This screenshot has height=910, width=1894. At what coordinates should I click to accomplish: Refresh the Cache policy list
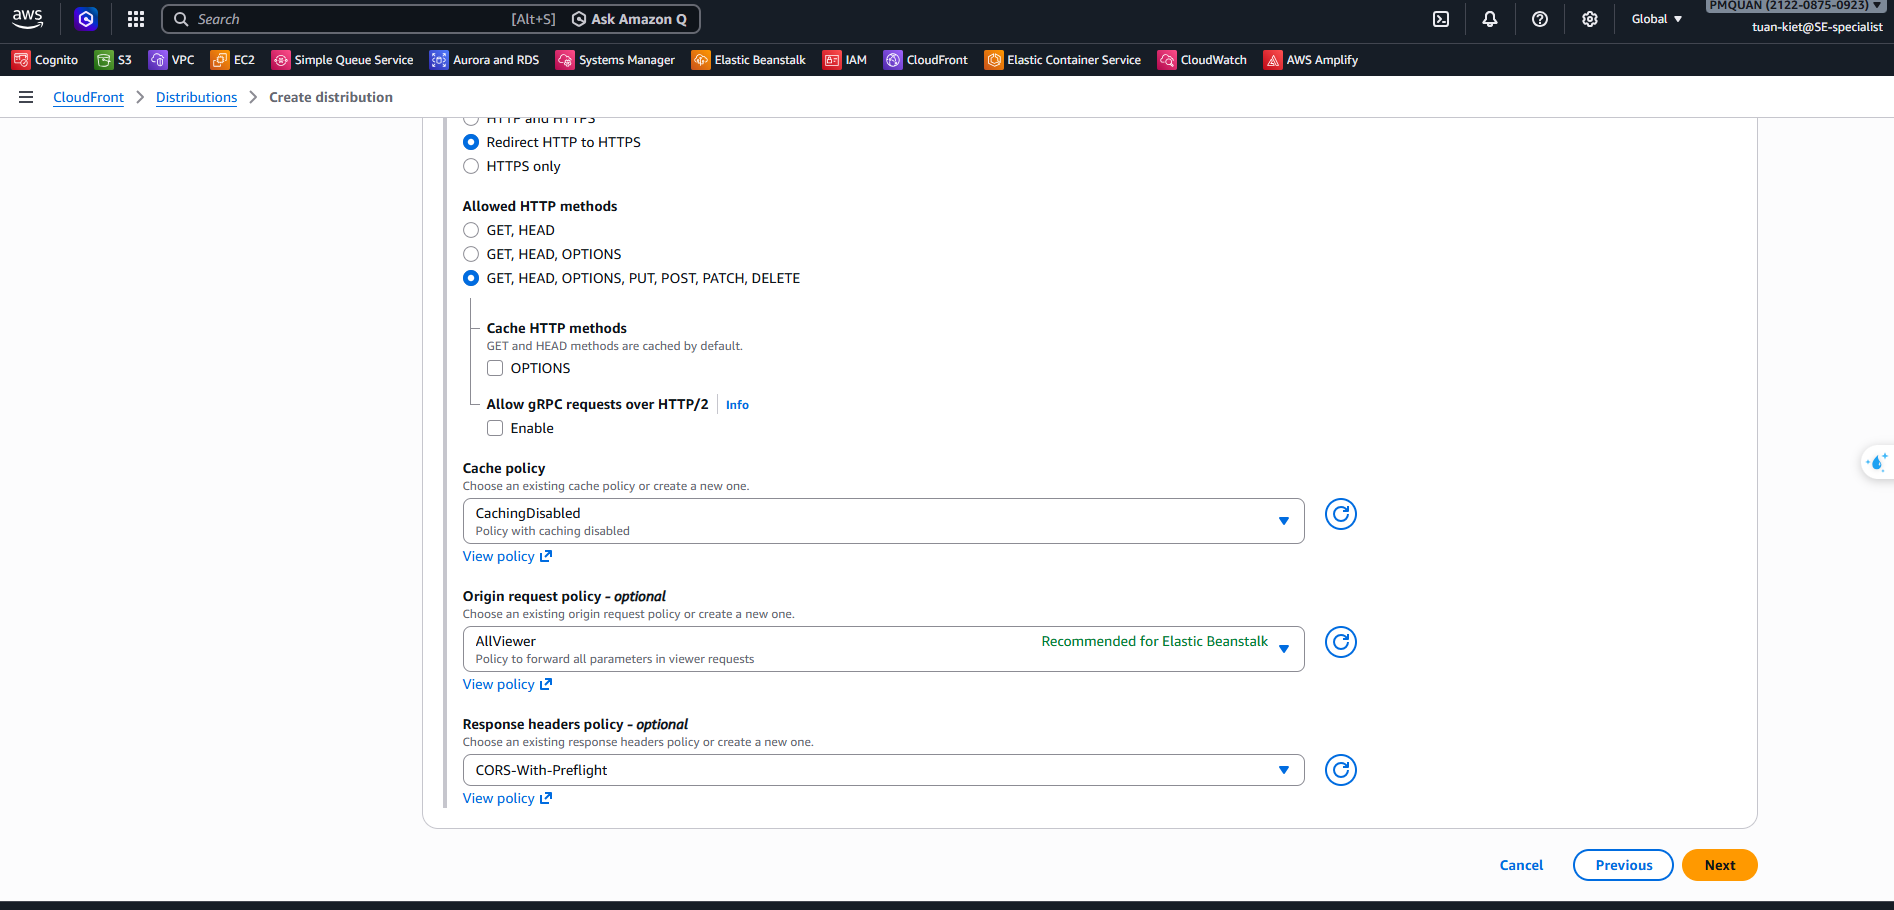(x=1340, y=514)
